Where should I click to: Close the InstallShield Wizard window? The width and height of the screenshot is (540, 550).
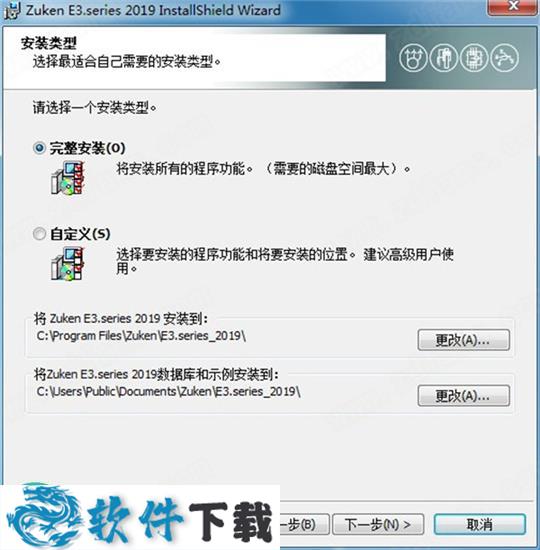coord(514,6)
